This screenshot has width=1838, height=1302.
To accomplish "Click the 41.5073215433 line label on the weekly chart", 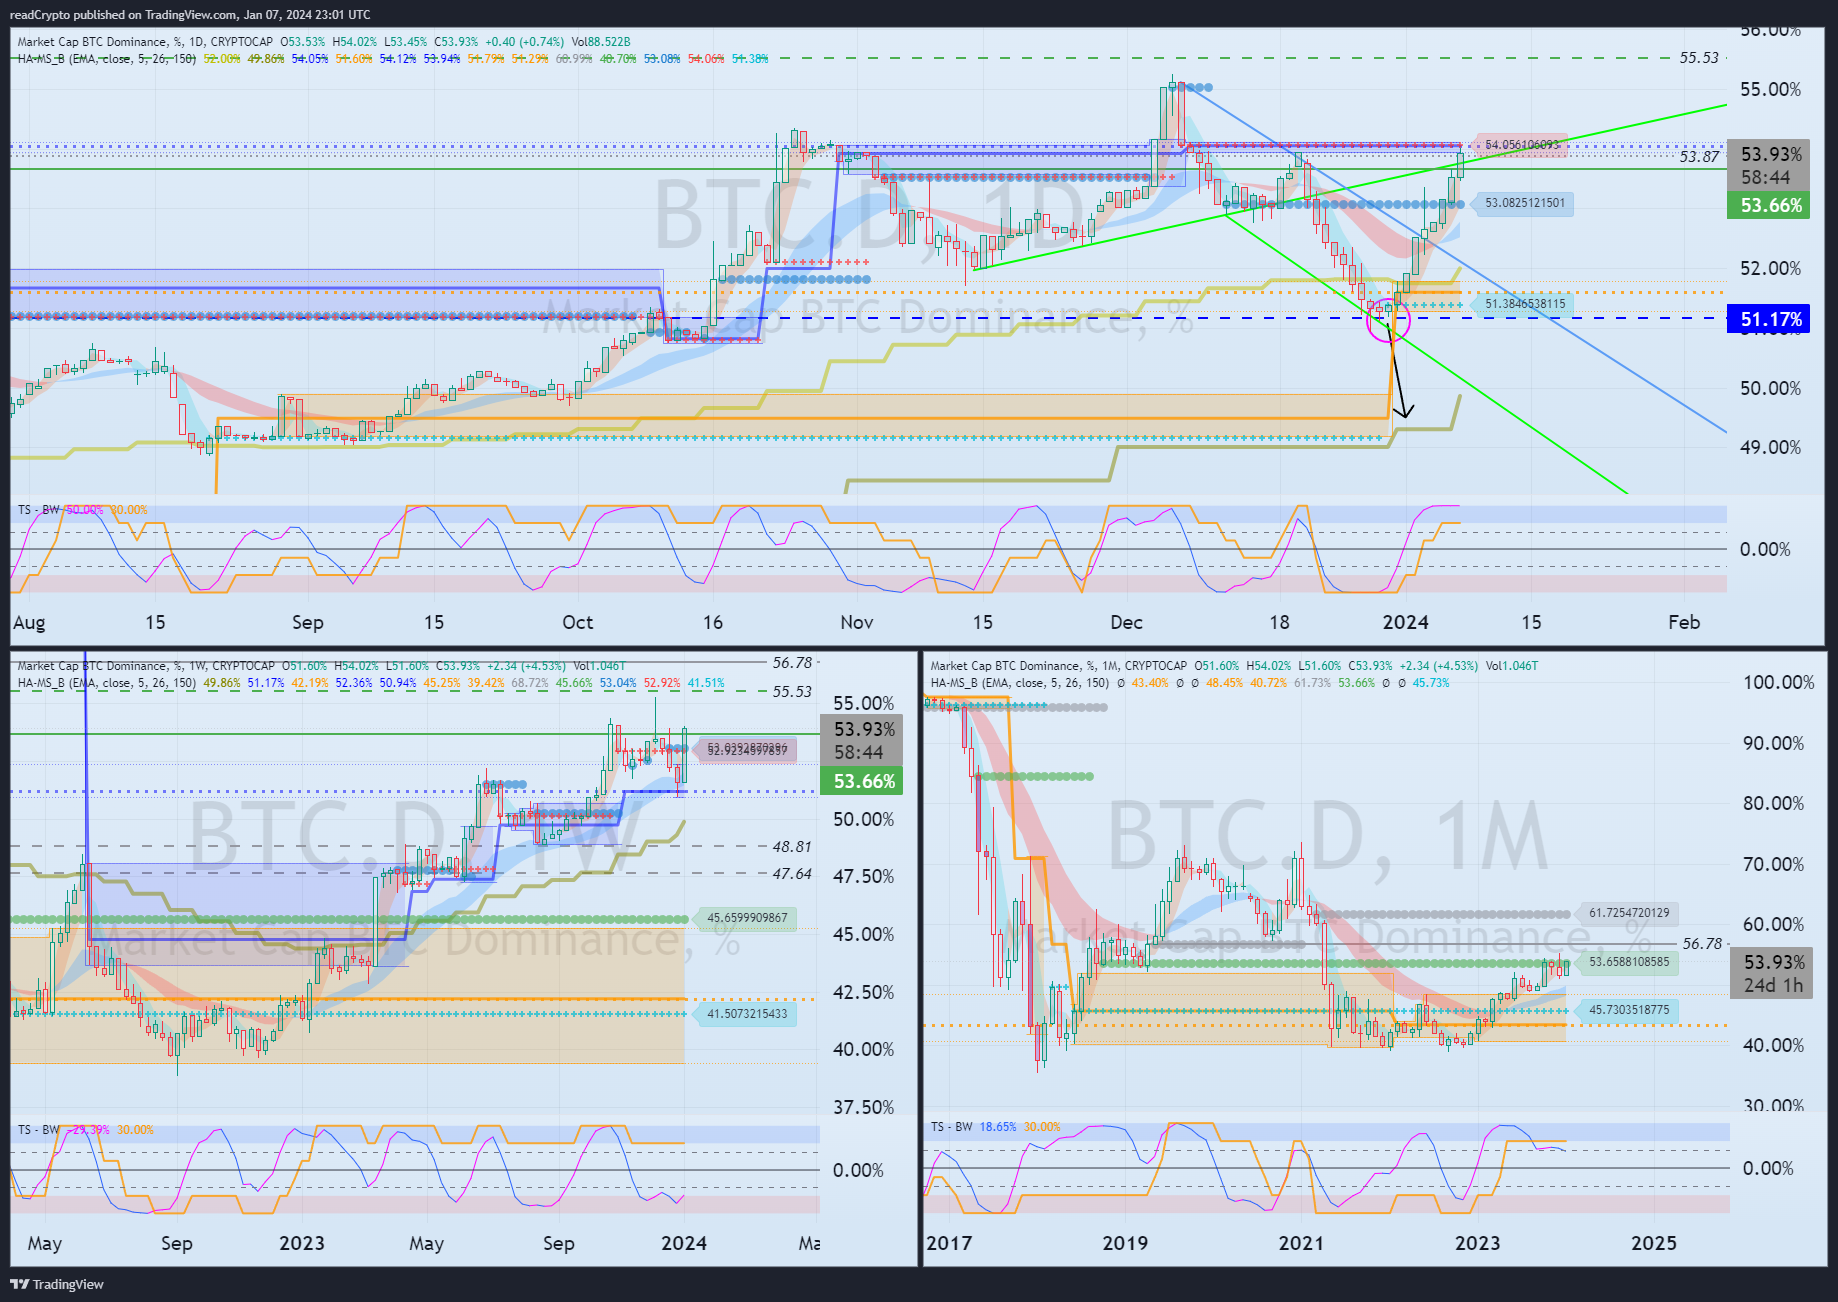I will pyautogui.click(x=747, y=1014).
